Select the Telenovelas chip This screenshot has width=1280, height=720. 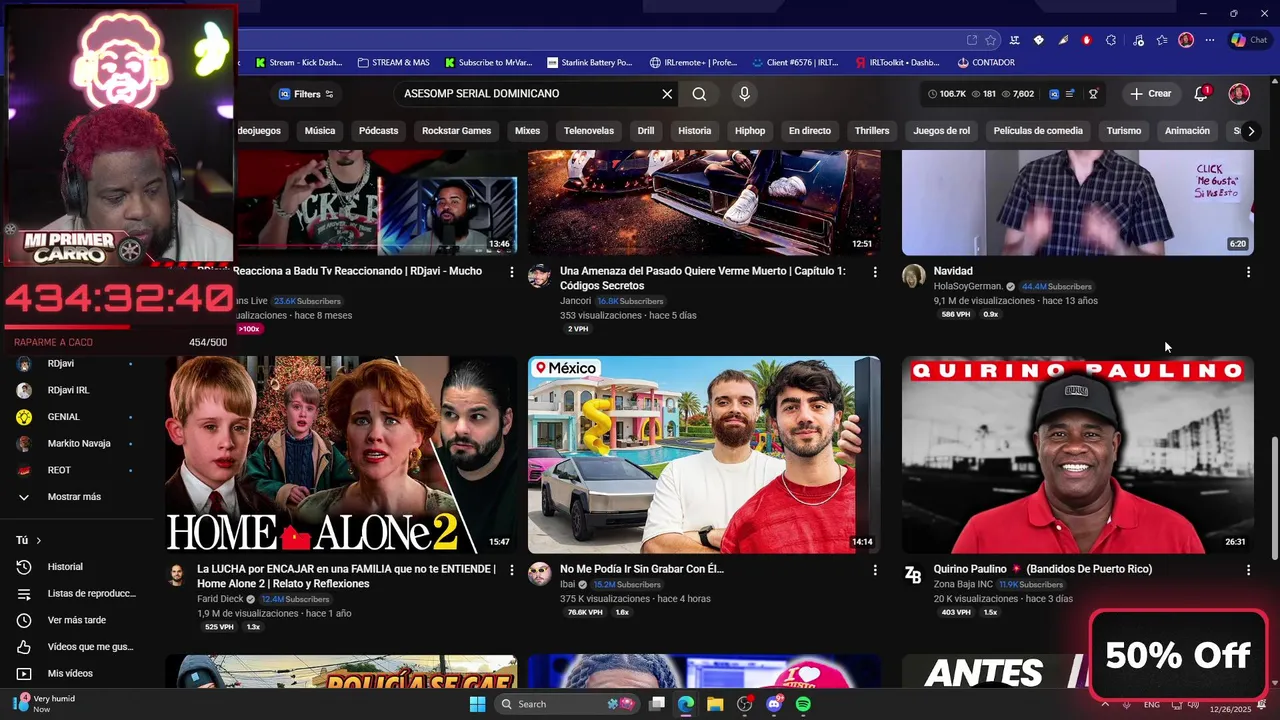tap(589, 131)
